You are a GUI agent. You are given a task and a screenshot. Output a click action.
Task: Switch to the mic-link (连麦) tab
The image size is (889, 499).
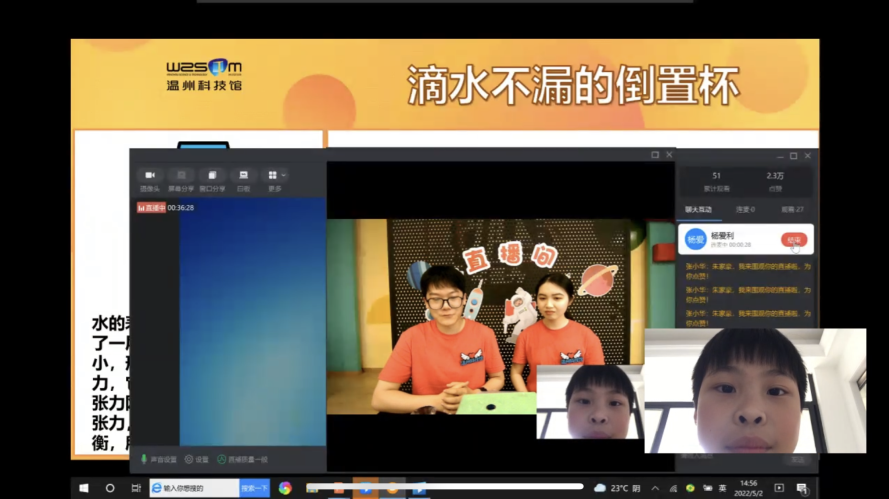745,210
